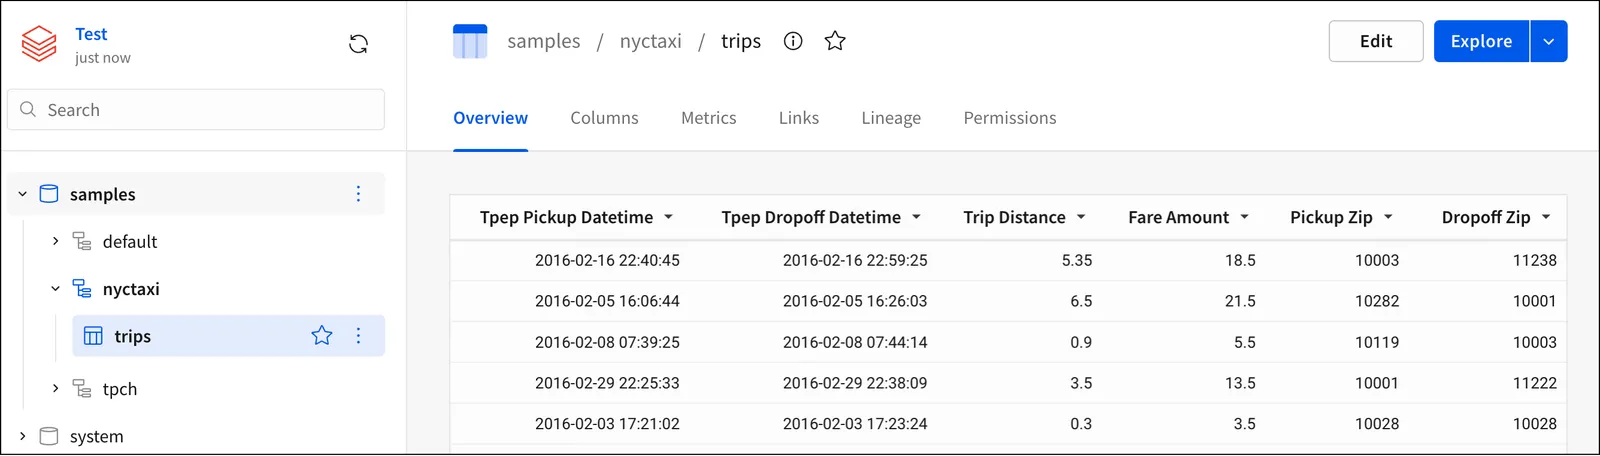Star the trips table in header
The image size is (1600, 456).
click(x=835, y=41)
